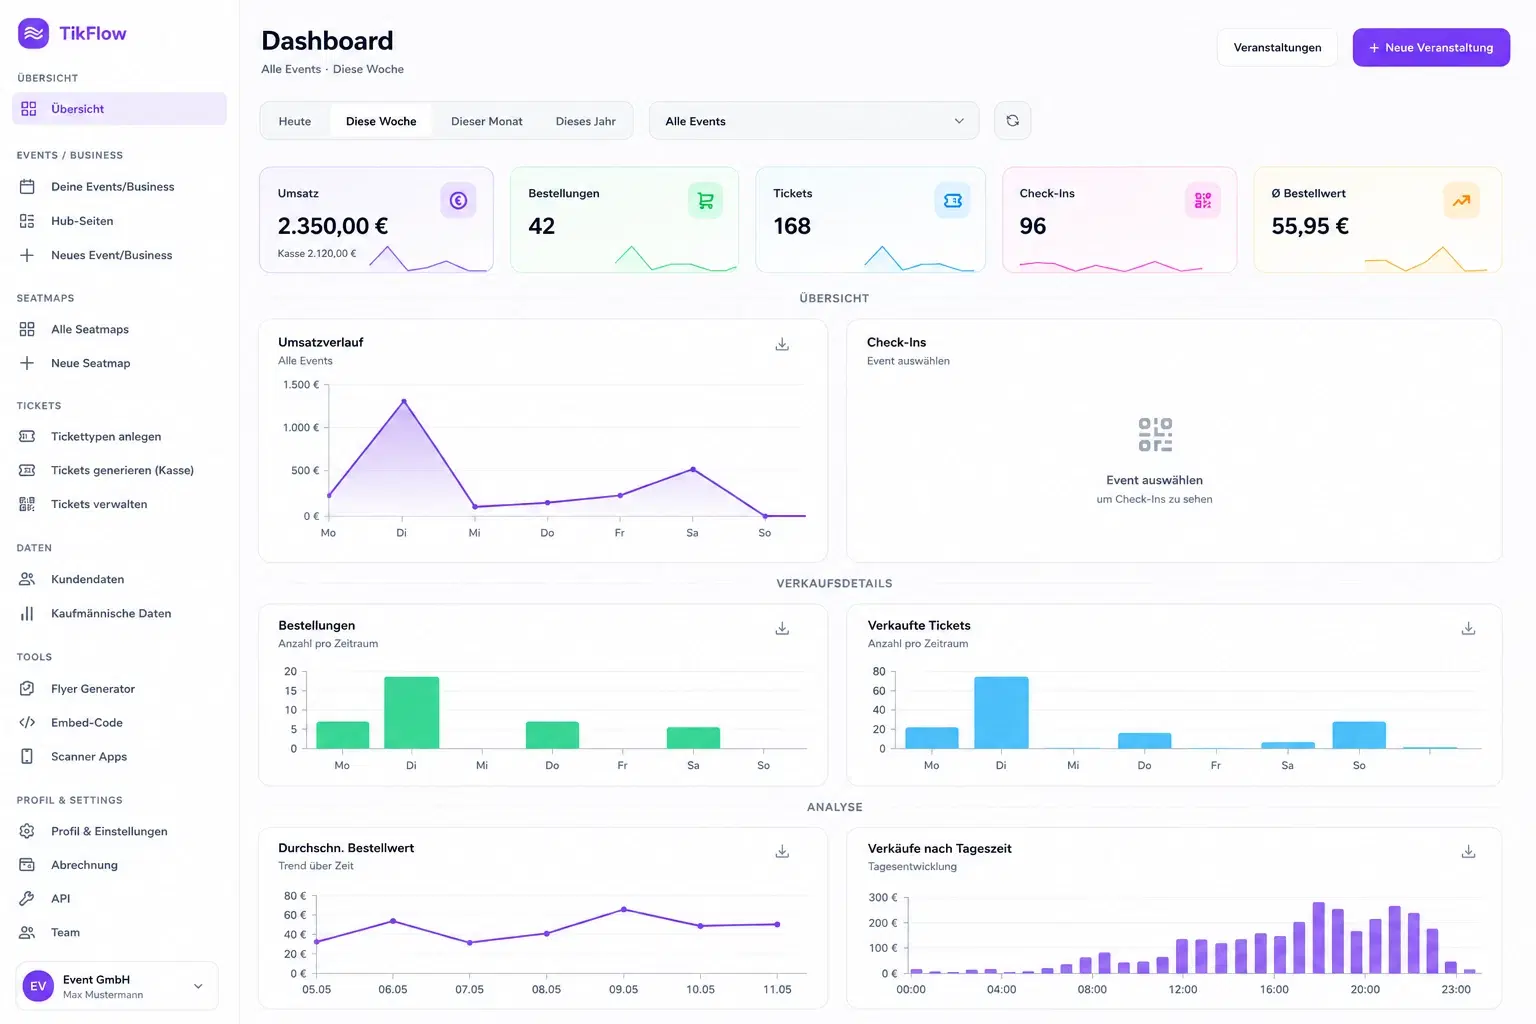
Task: Click the plus icon beside Neue Seatmap
Action: 27,363
